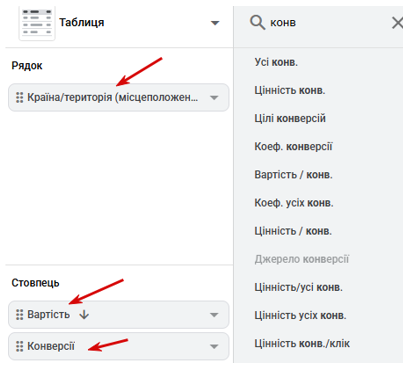Select the 'Коеф. усіх конв.' metric

[x=294, y=203]
